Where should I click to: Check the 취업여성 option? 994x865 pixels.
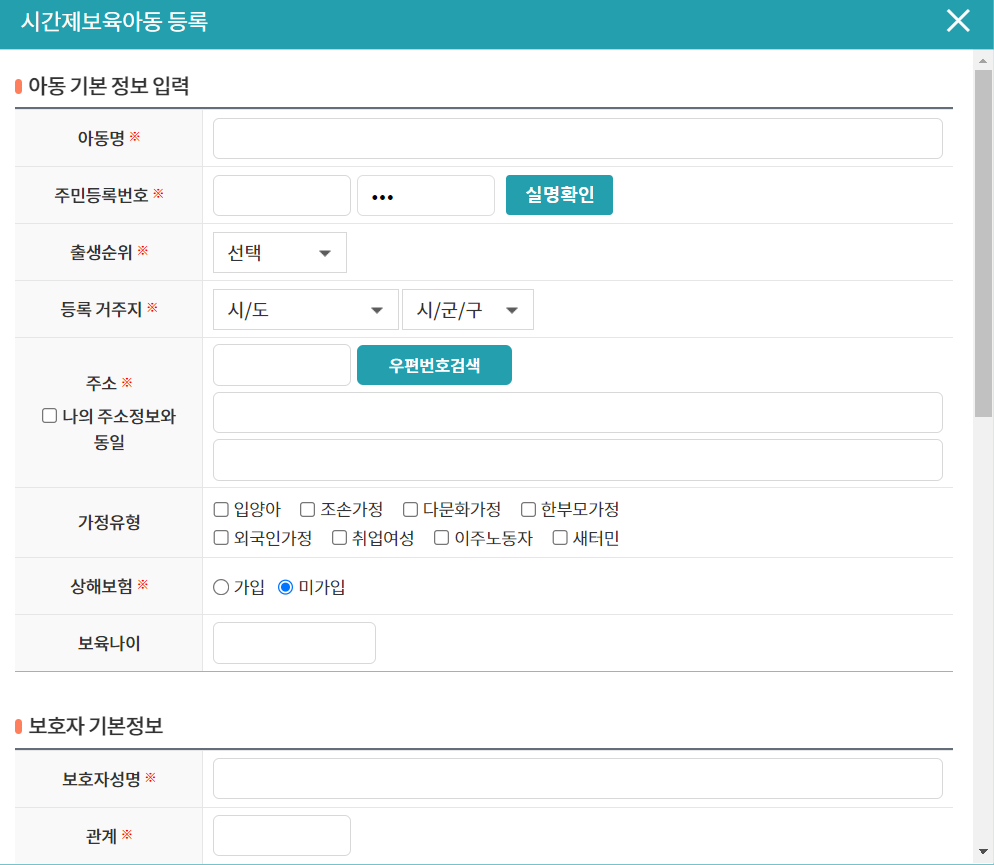pos(339,537)
